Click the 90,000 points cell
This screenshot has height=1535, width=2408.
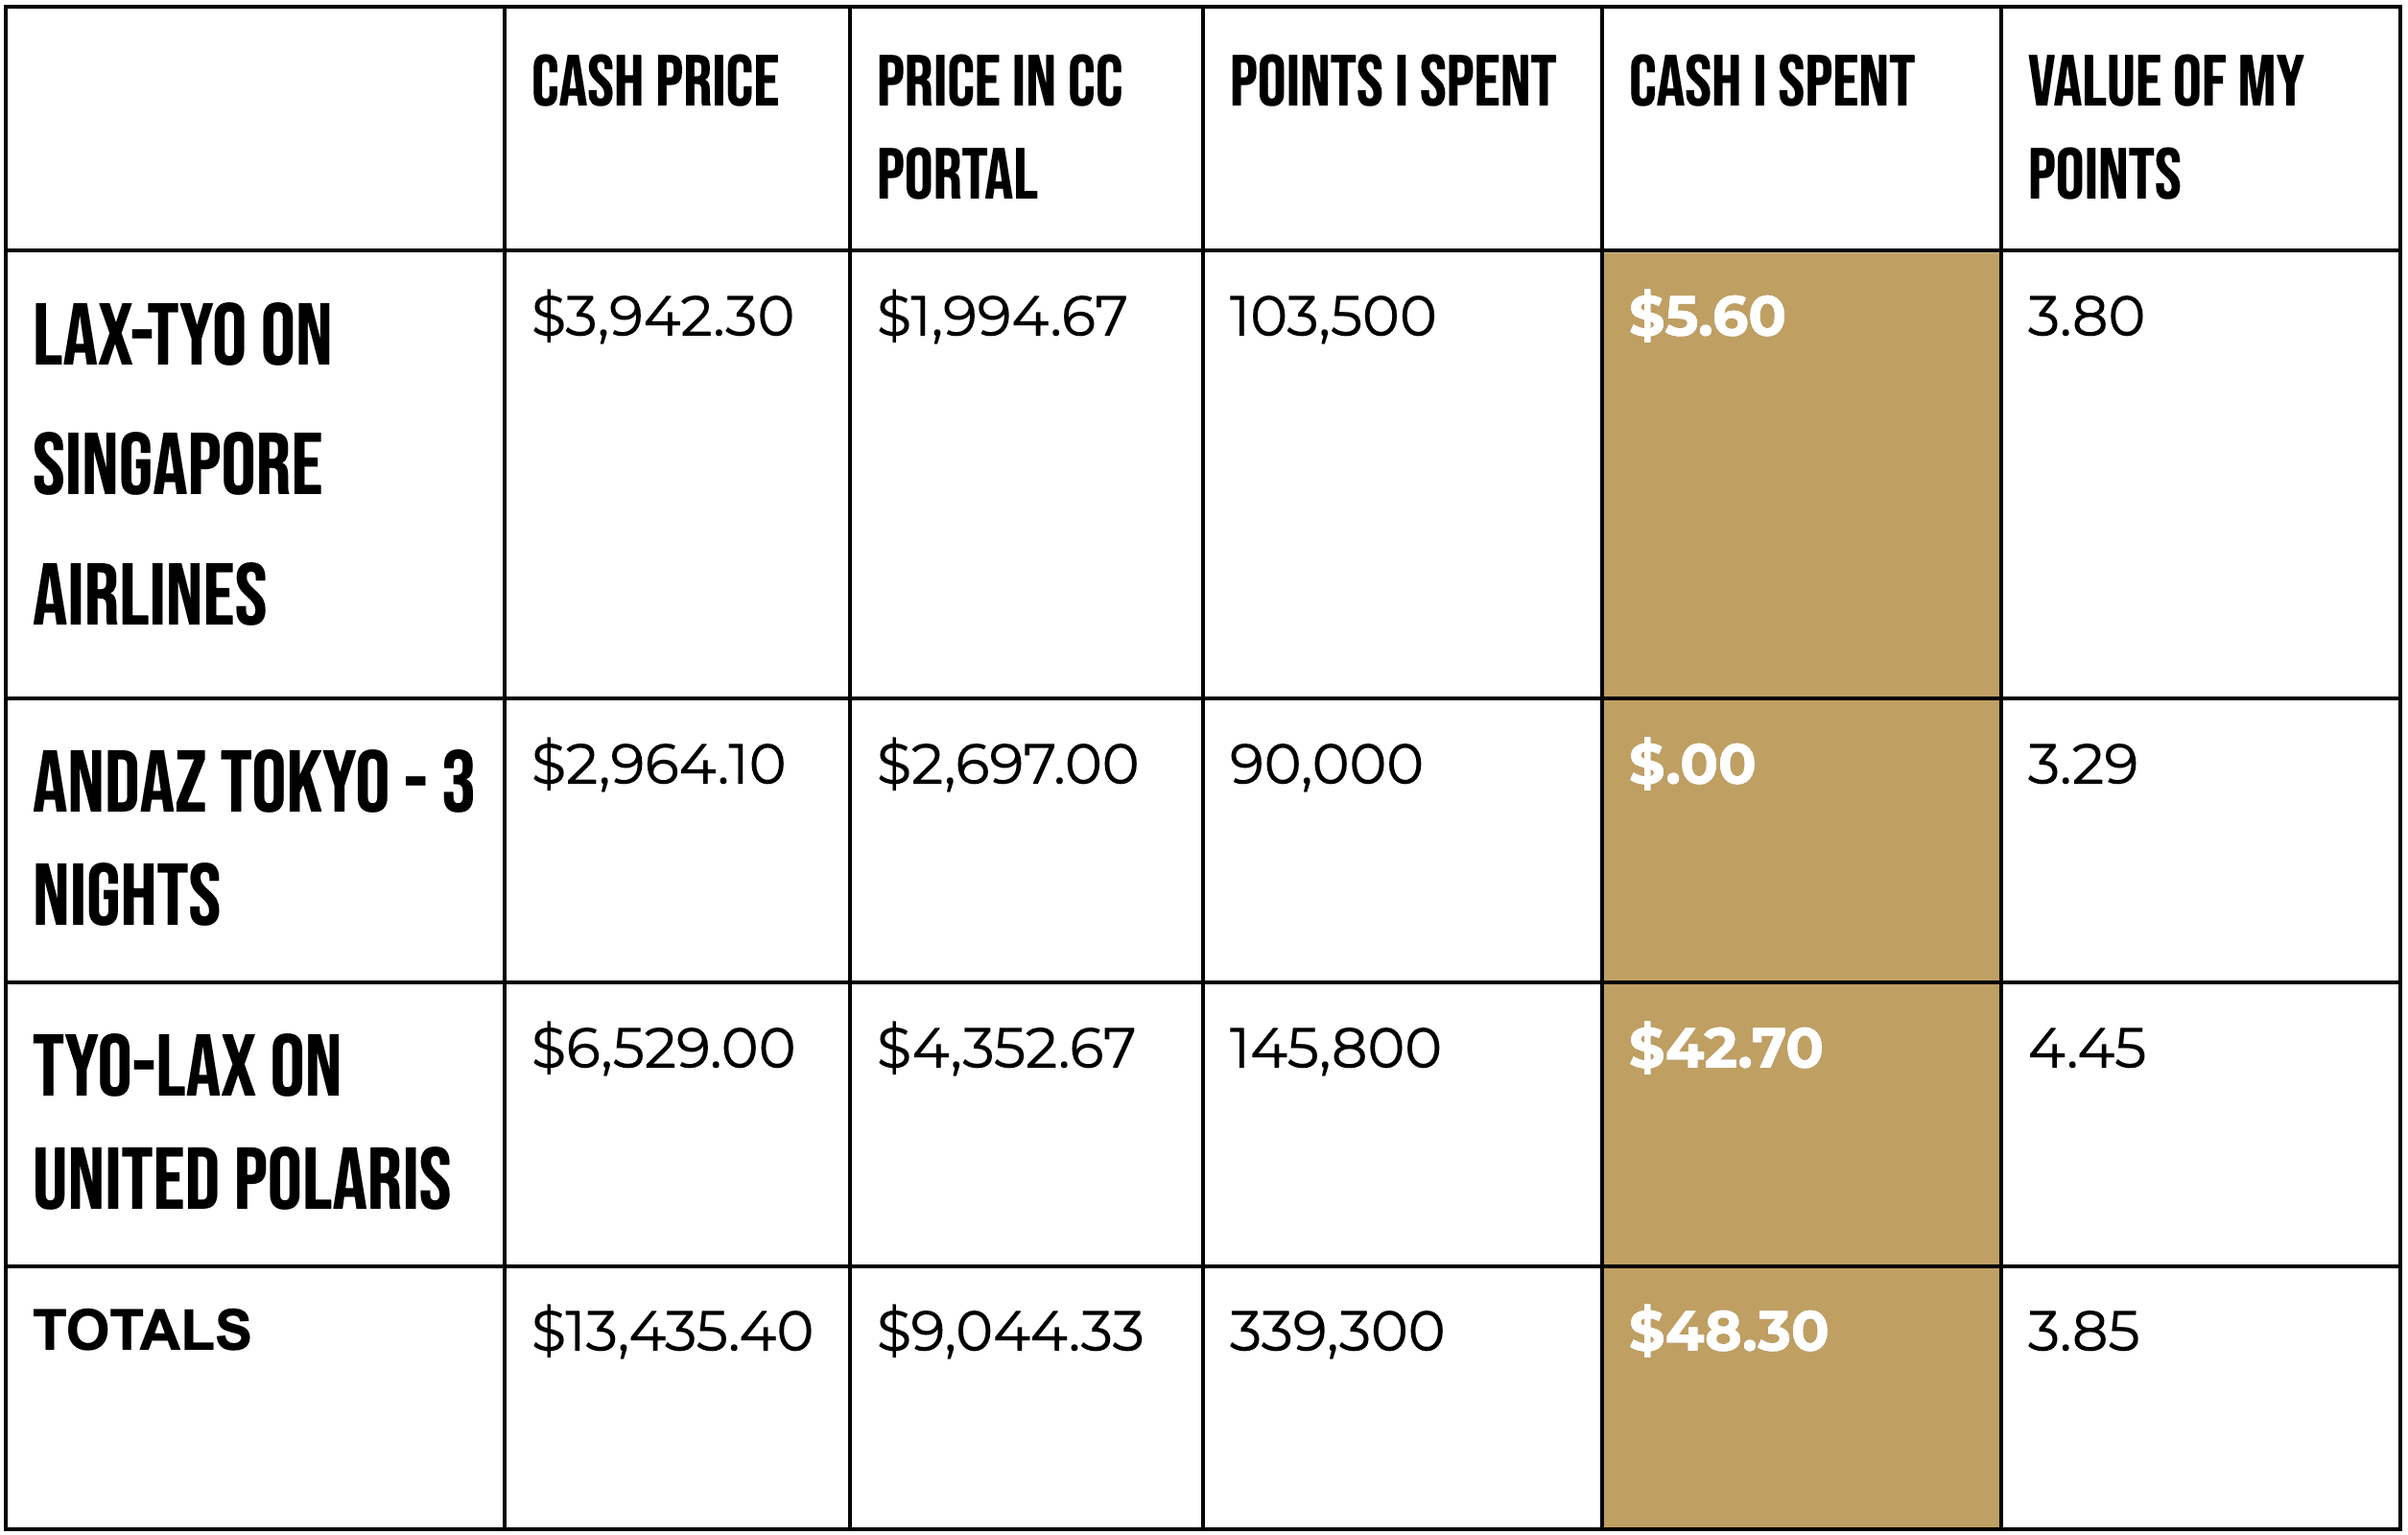[x=1325, y=765]
